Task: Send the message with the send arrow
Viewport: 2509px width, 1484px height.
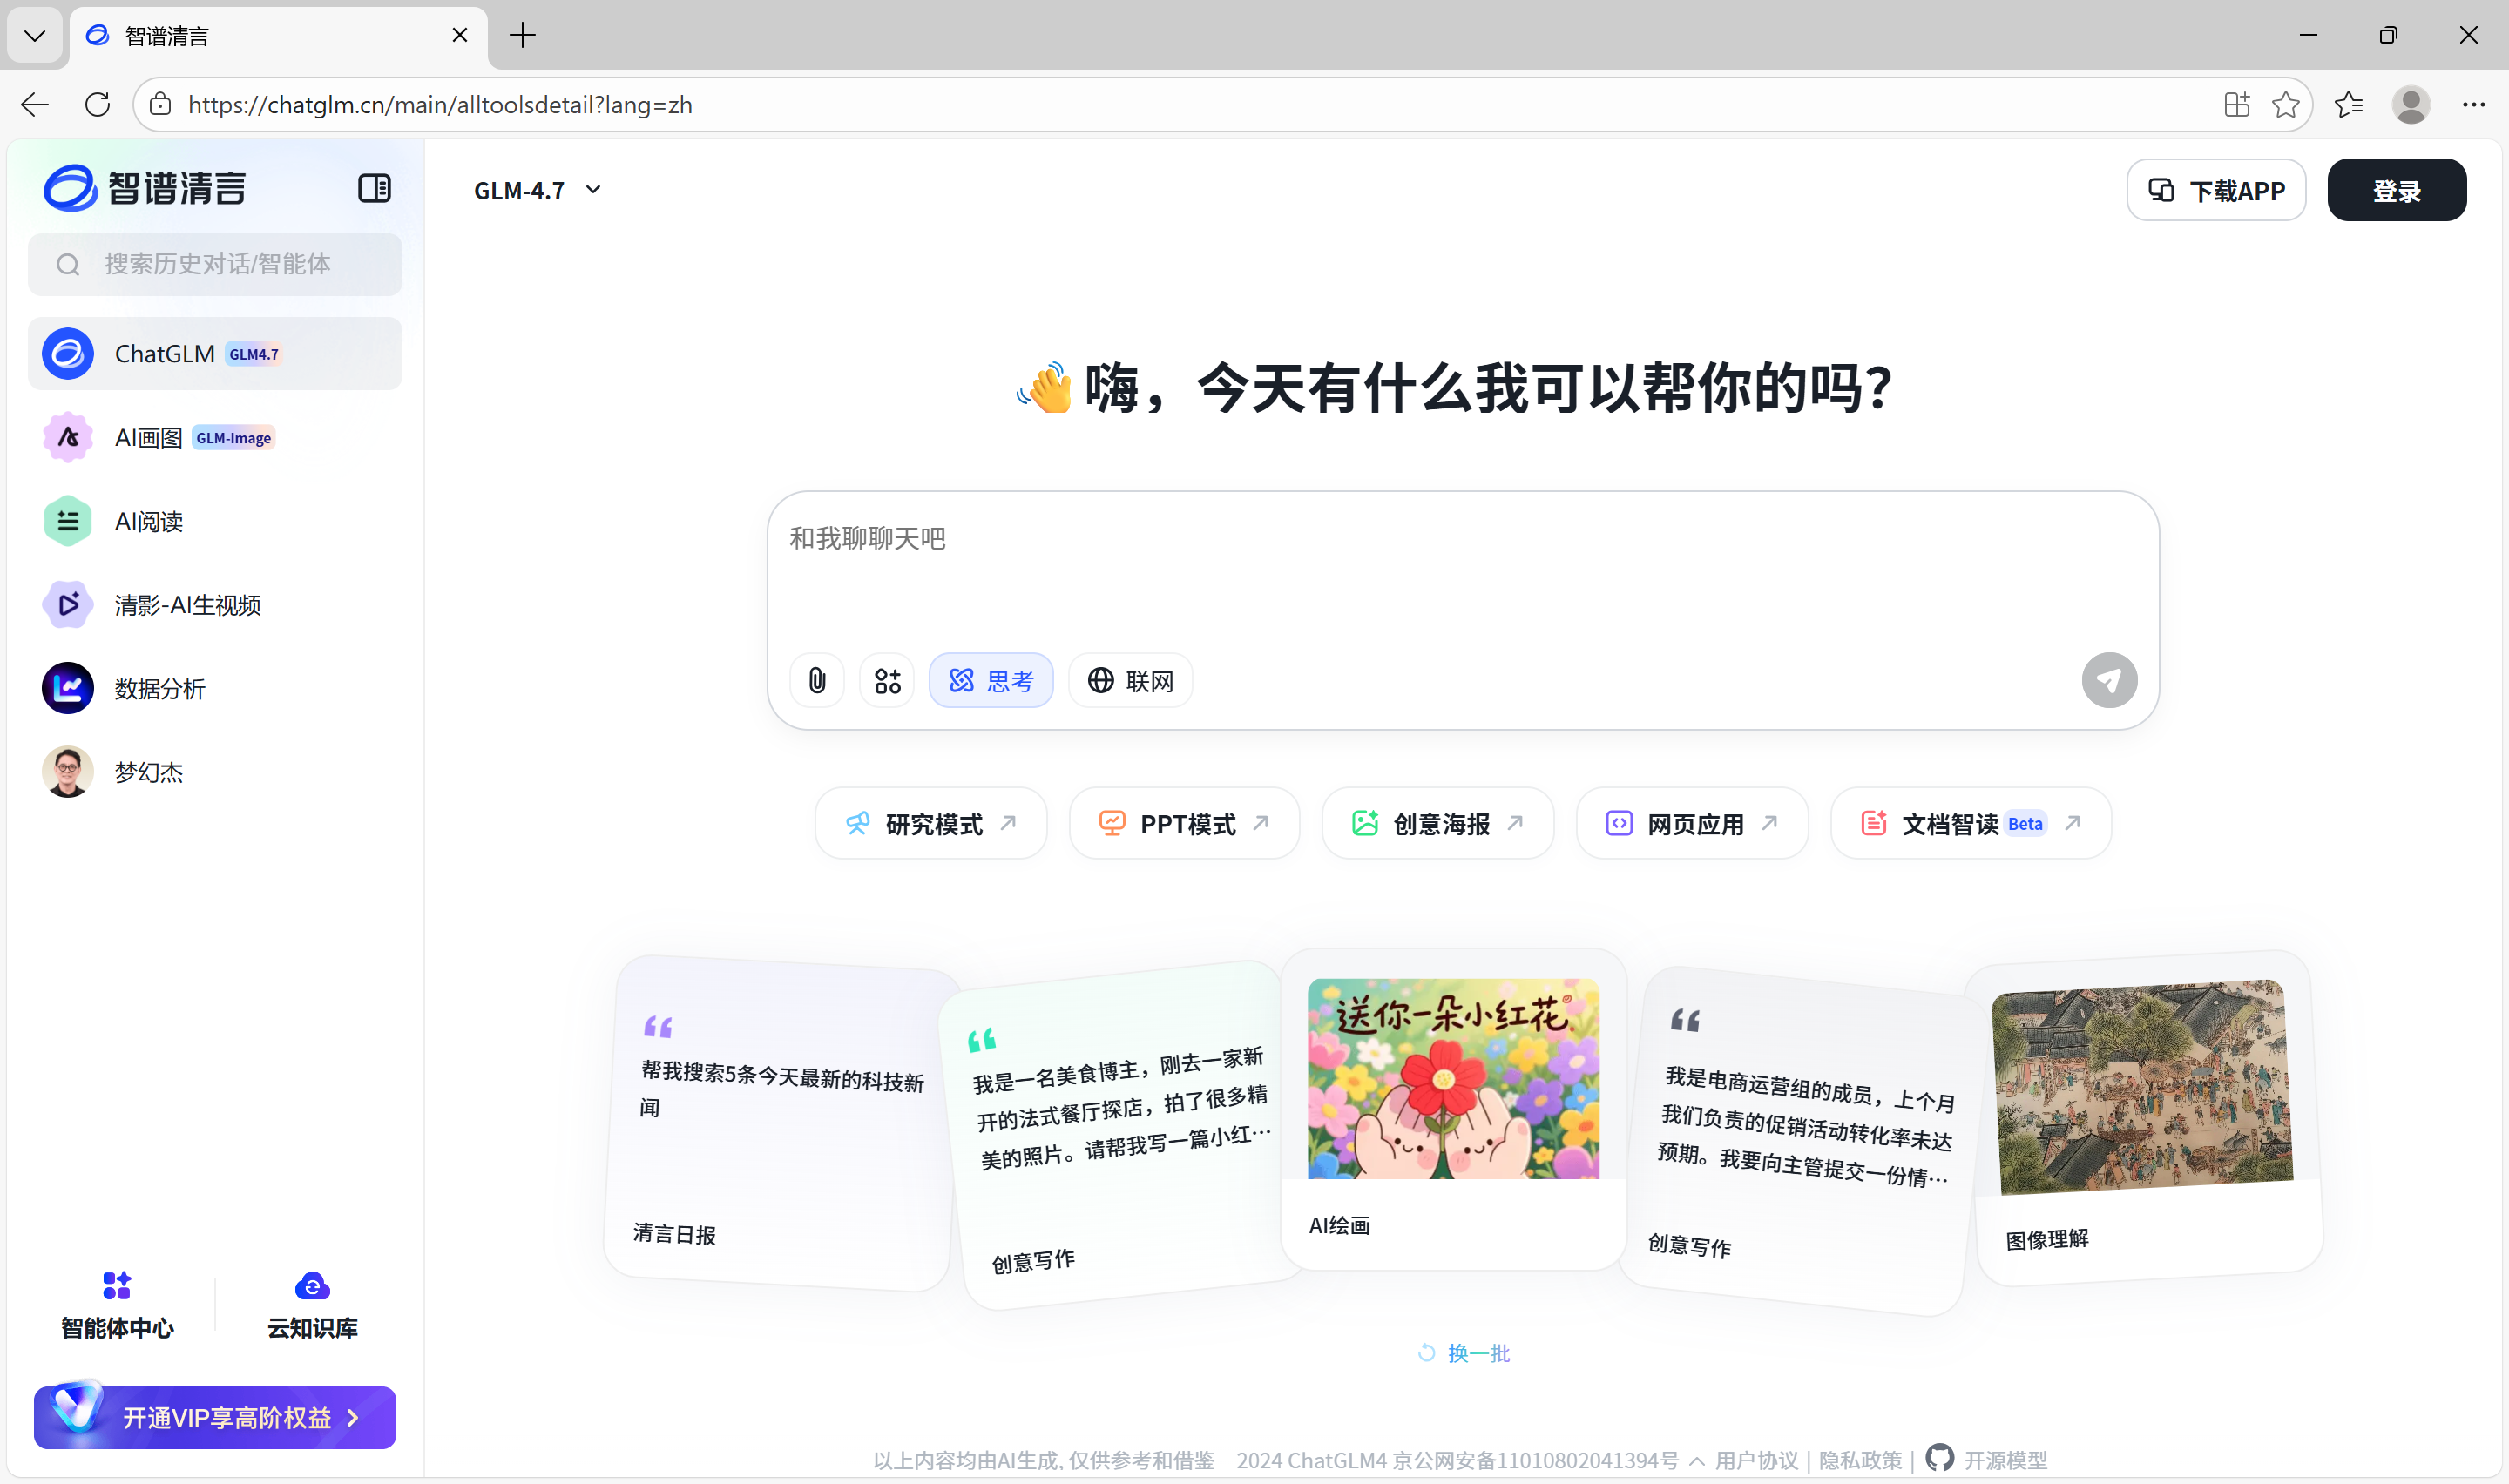Action: pos(2109,680)
